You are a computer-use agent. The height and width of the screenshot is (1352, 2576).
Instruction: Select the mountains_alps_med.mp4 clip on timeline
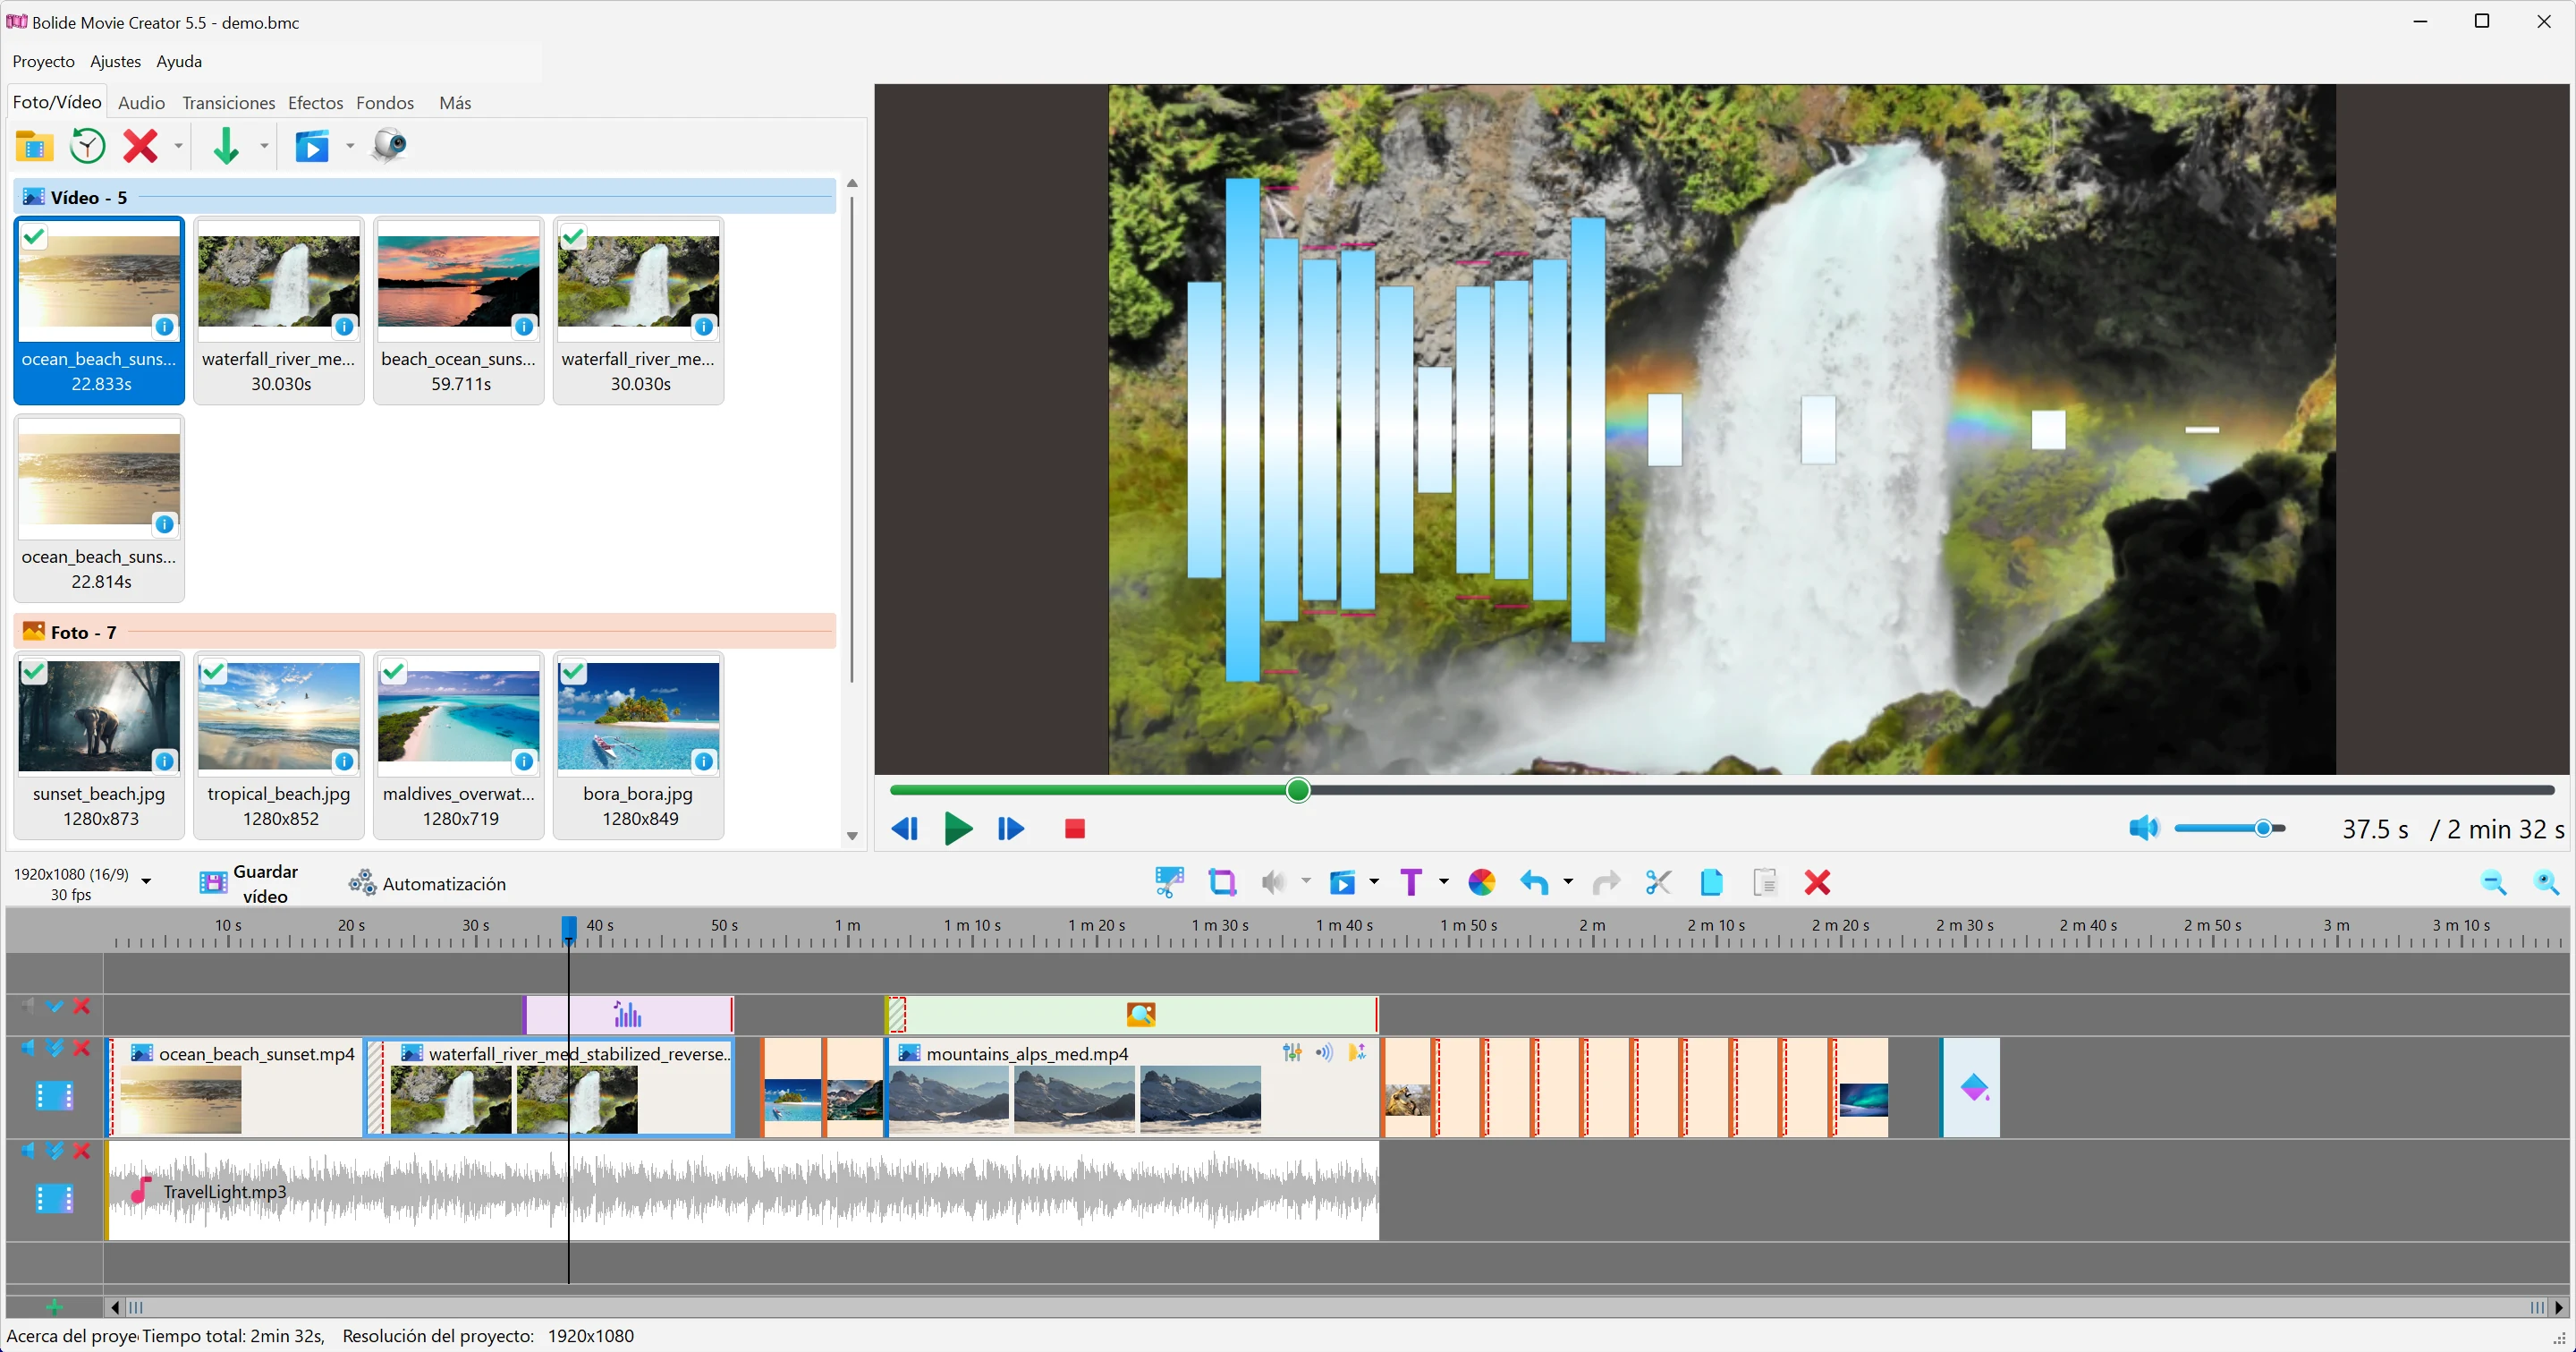coord(1131,1087)
